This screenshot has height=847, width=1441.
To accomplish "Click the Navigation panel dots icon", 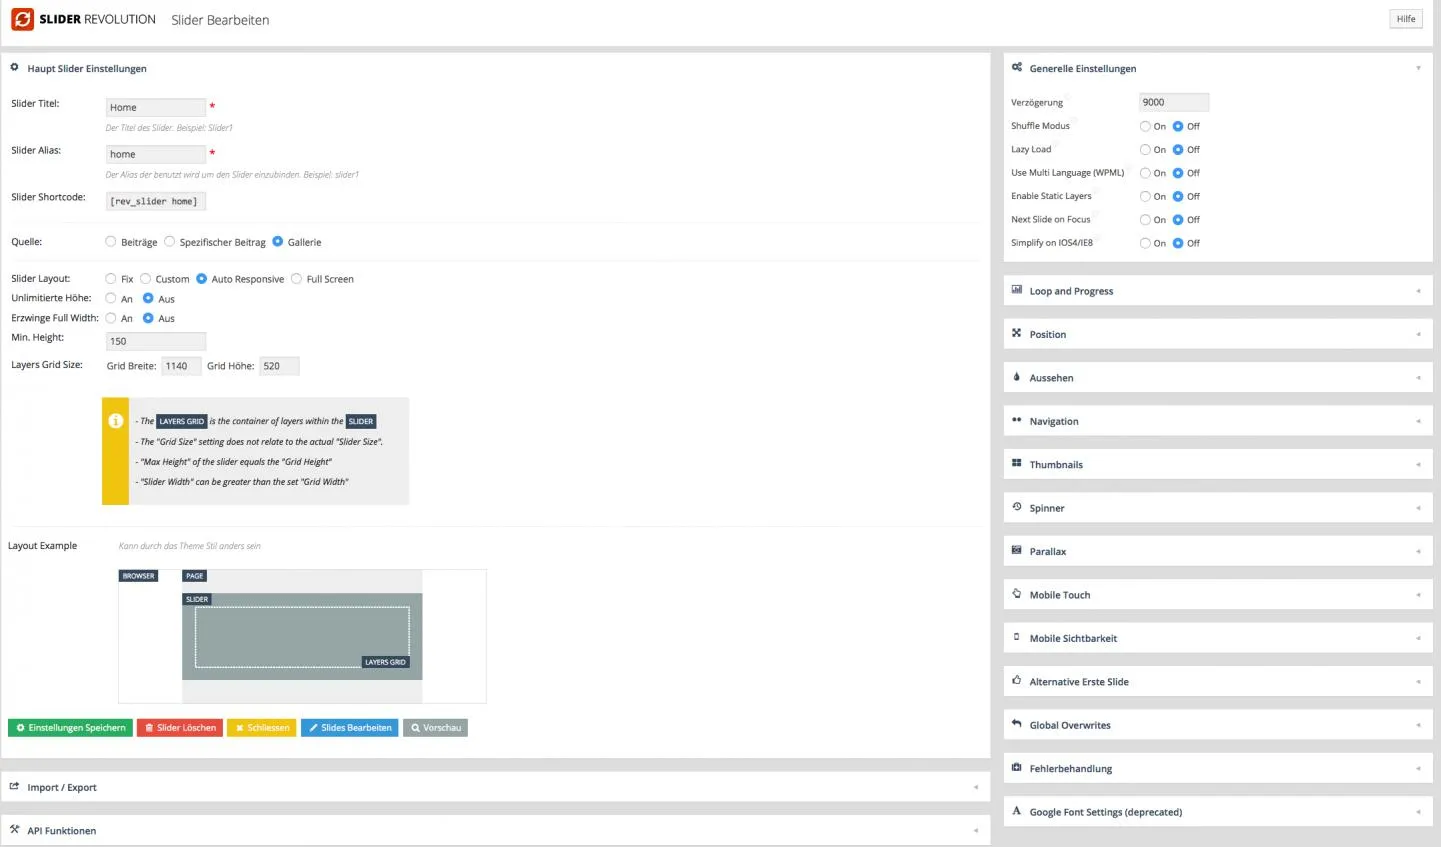I will (1016, 421).
